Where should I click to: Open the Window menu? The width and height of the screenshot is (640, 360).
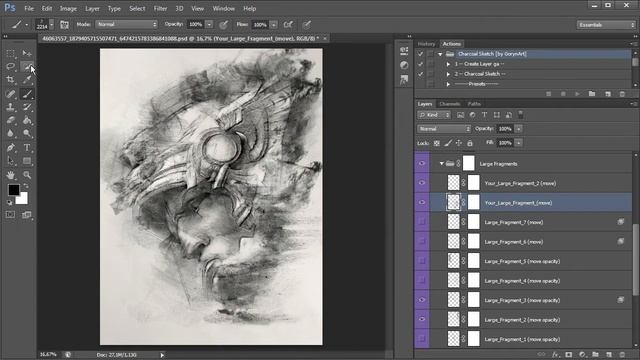223,8
